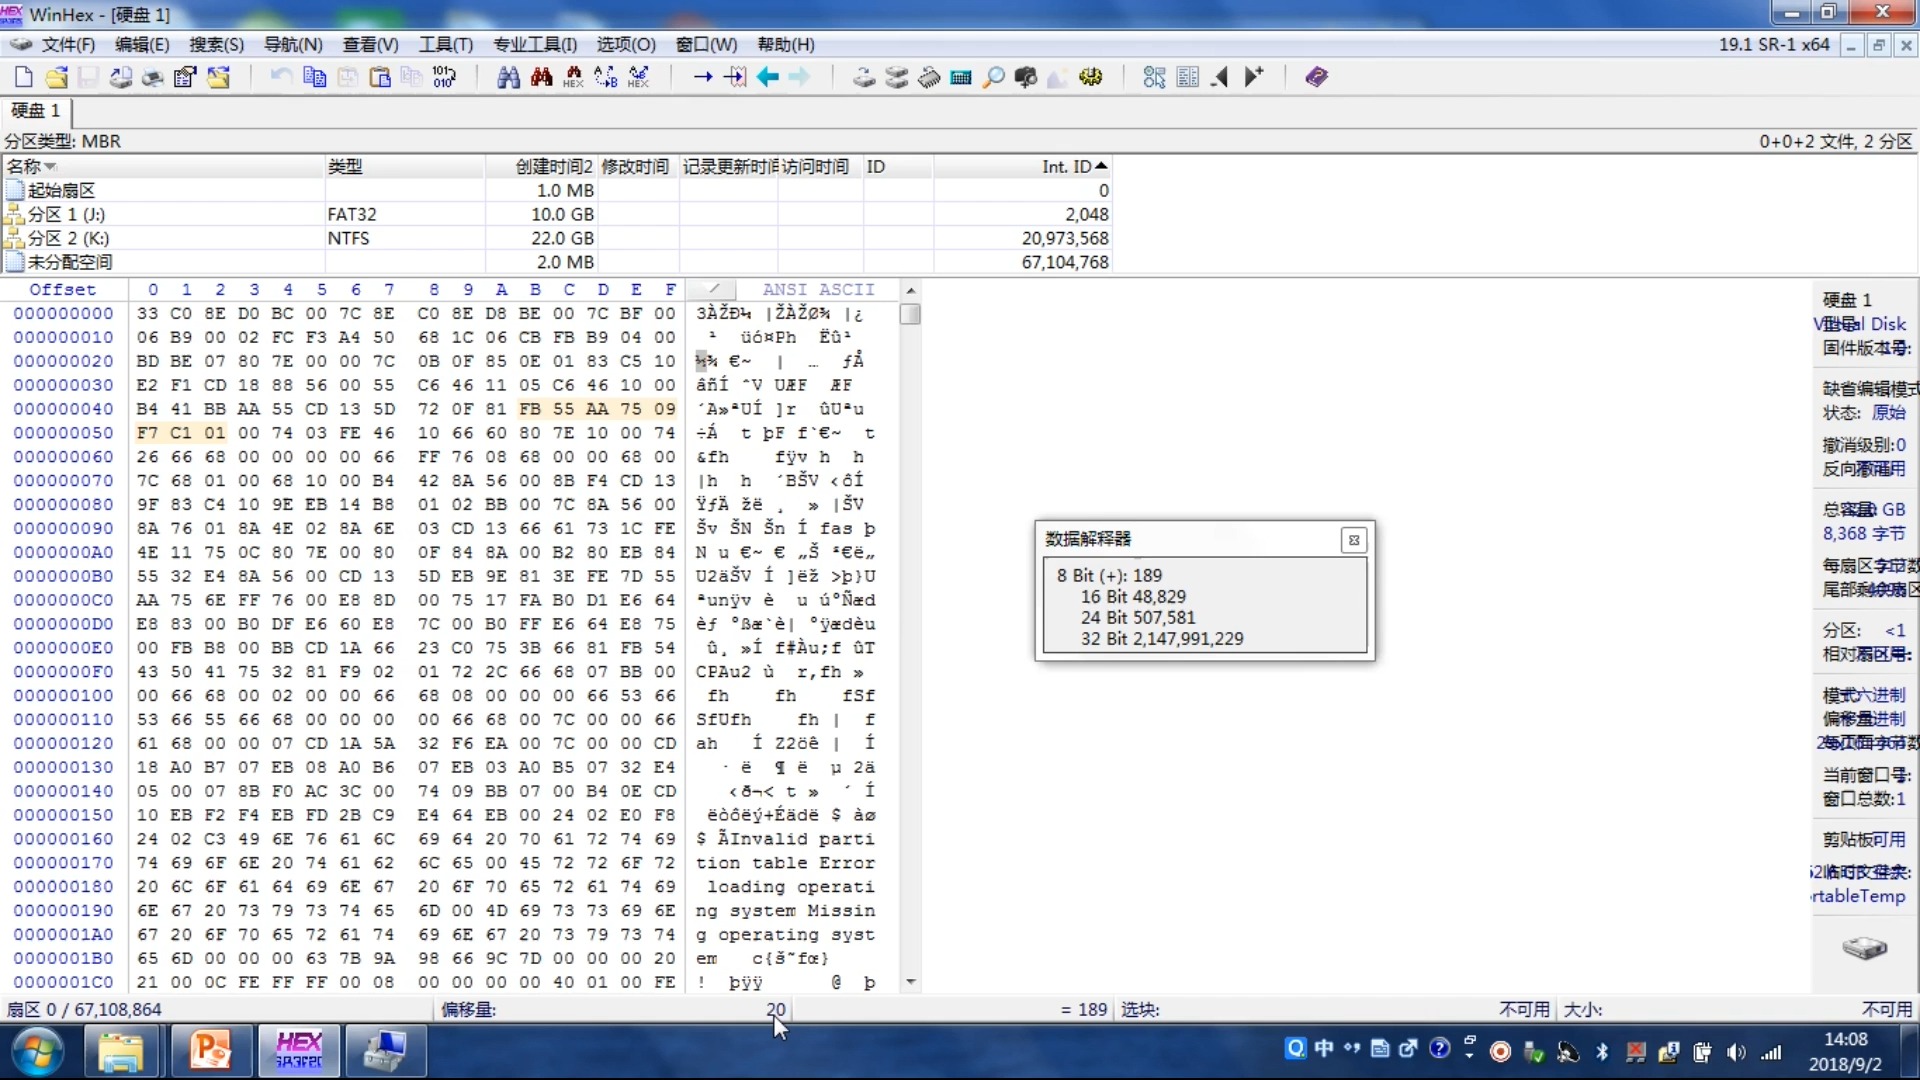
Task: Open PowerPoint from the taskbar
Action: (x=211, y=1051)
